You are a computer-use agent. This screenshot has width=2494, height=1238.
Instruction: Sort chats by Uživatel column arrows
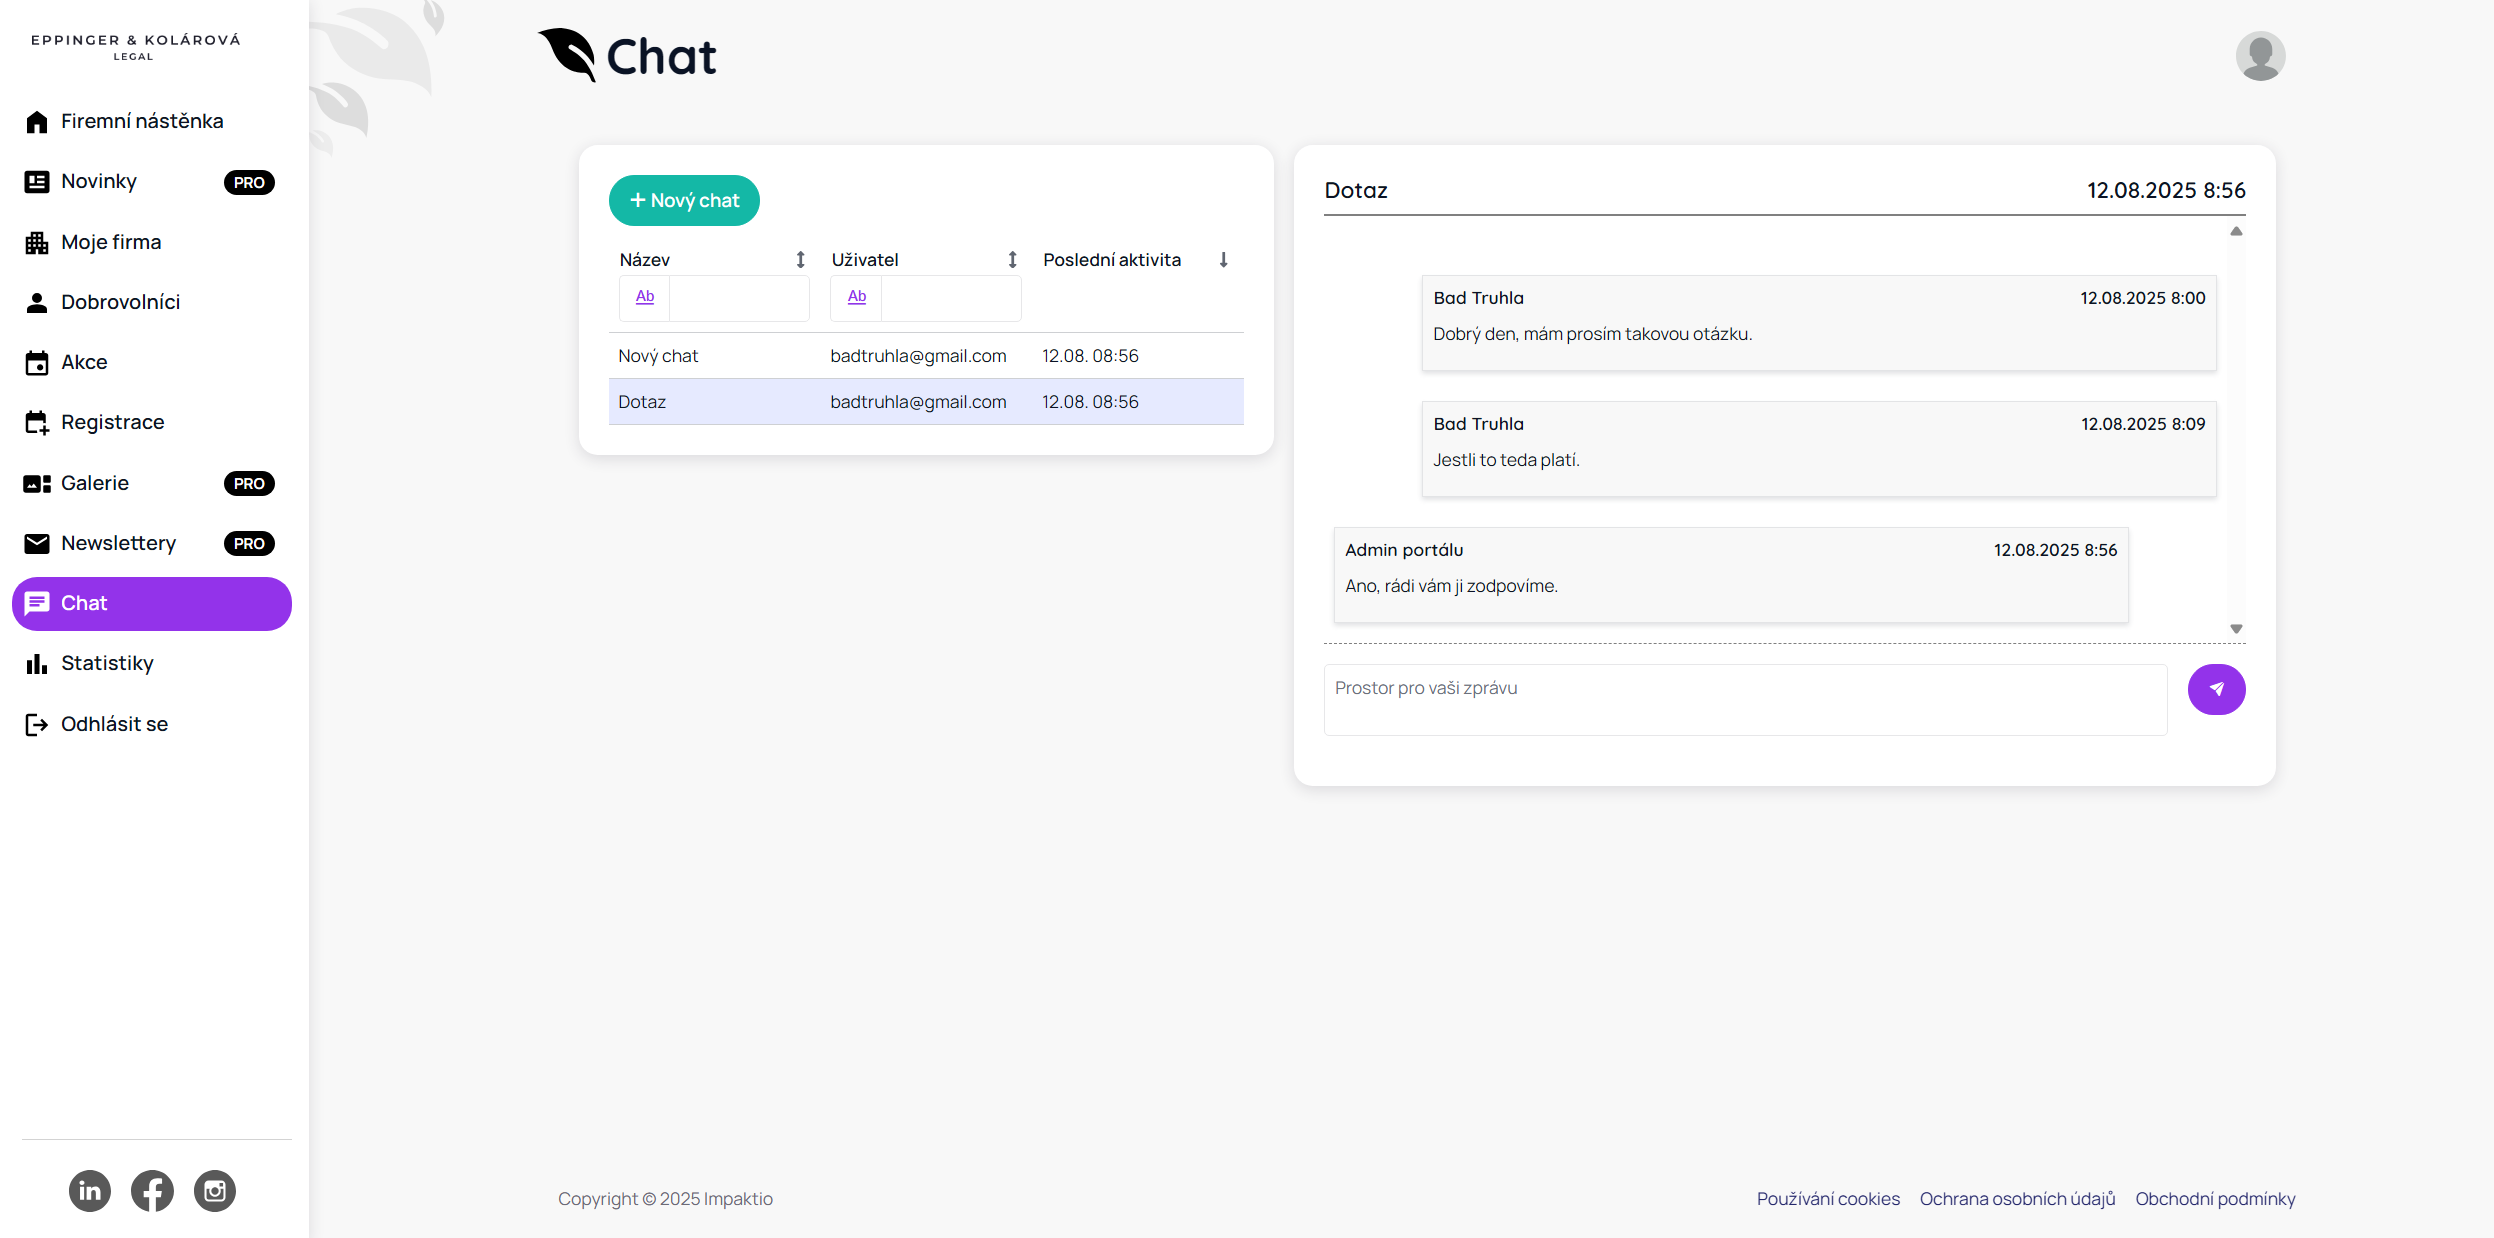tap(1012, 260)
